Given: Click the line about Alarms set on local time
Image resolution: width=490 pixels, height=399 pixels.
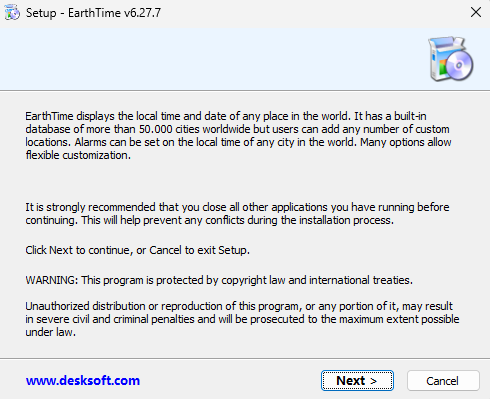Looking at the screenshot, I should tap(238, 142).
